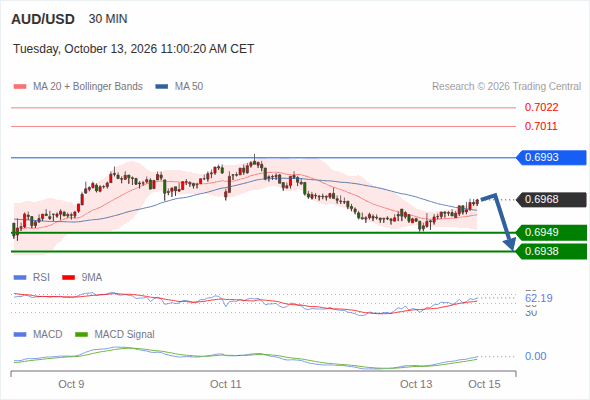The image size is (590, 400).
Task: Click the MA 20 + Bollinger Bands legend label
Action: (x=88, y=87)
